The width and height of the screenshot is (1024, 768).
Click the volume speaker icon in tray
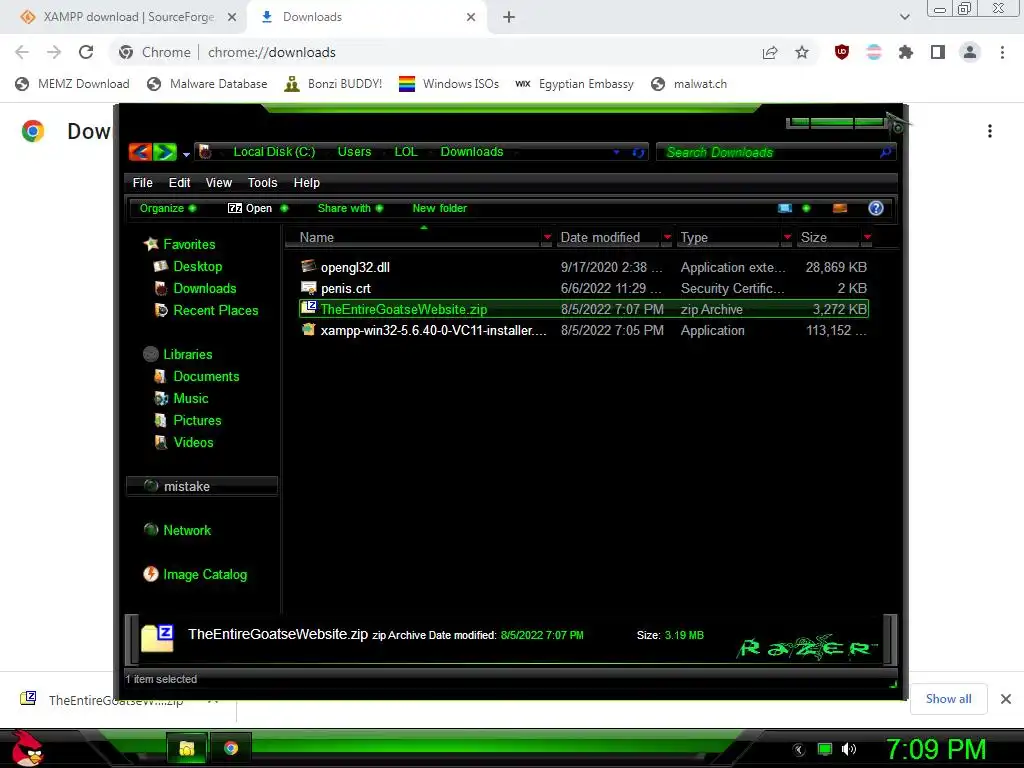849,749
